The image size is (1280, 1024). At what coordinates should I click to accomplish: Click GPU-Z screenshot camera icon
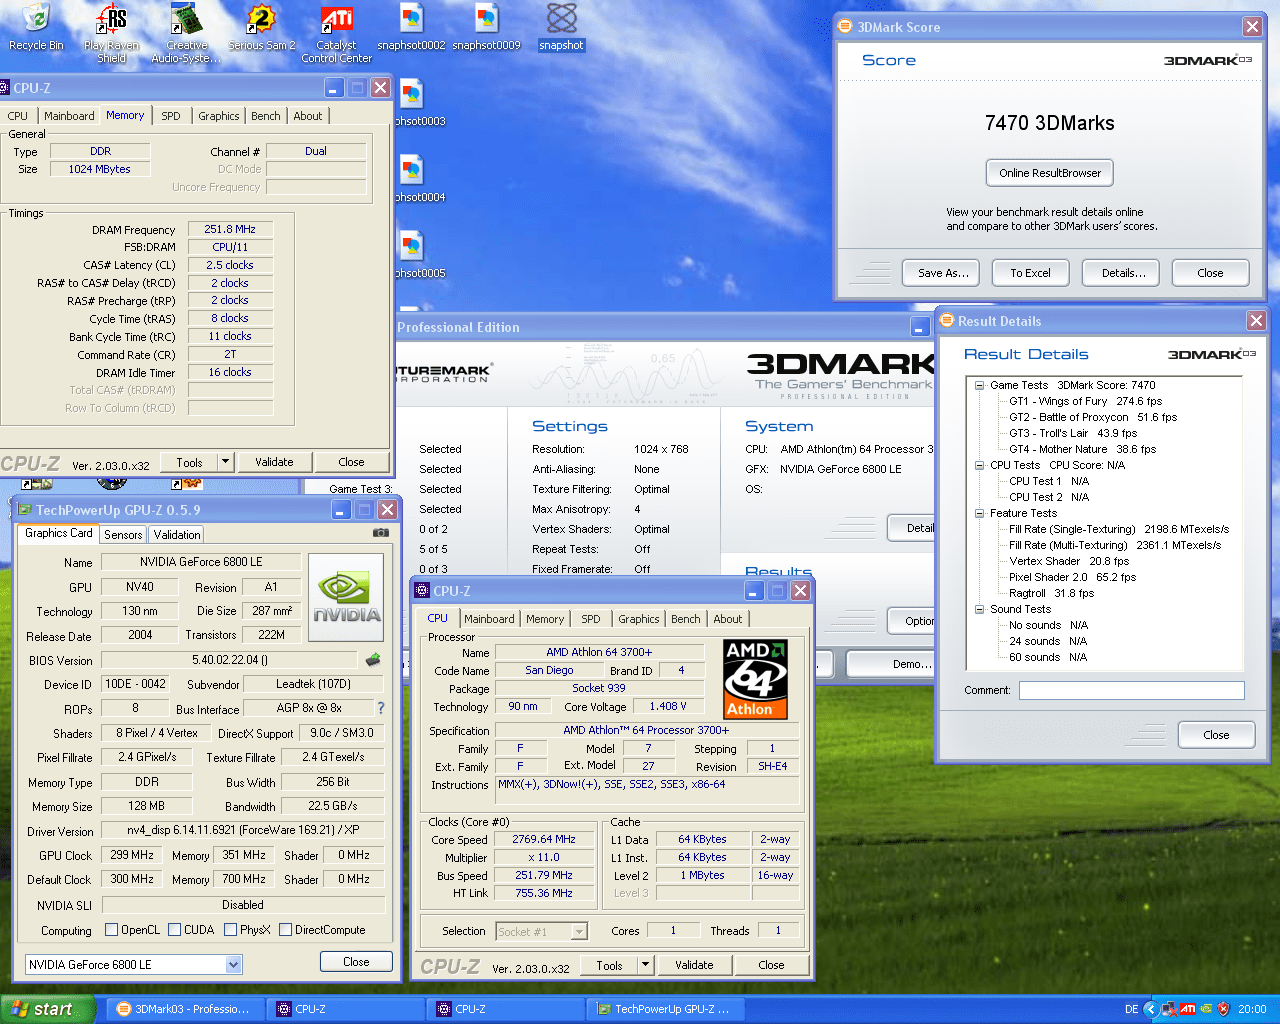tap(380, 533)
